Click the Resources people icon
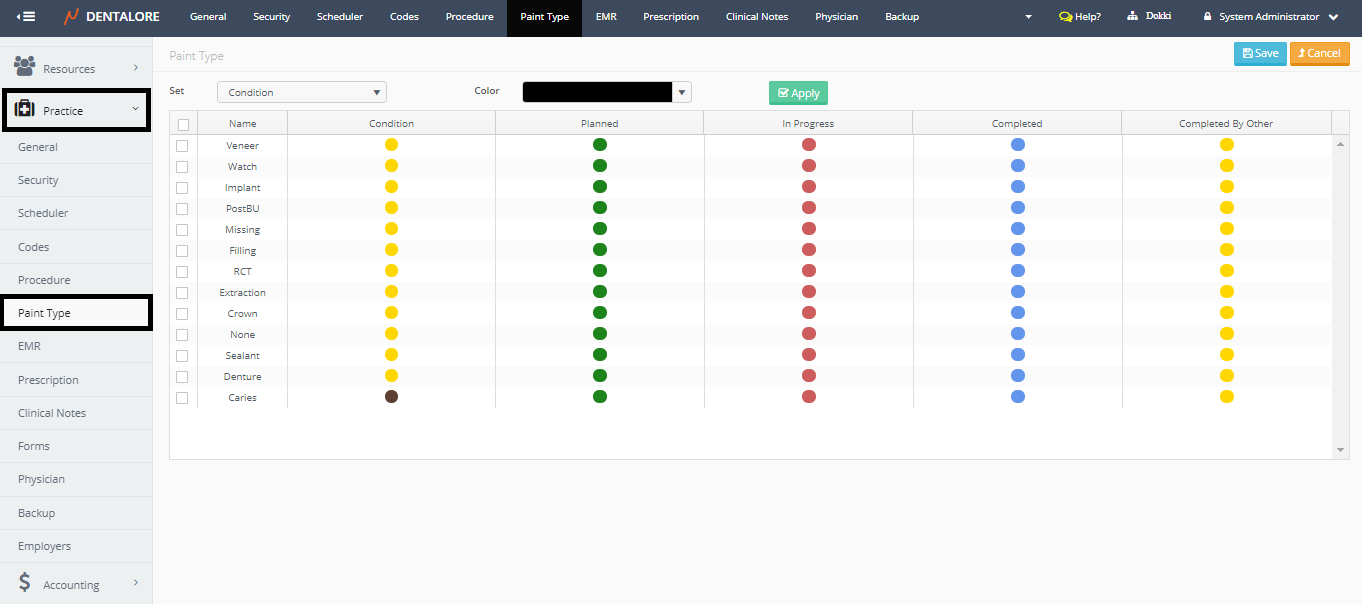1362x604 pixels. click(25, 67)
